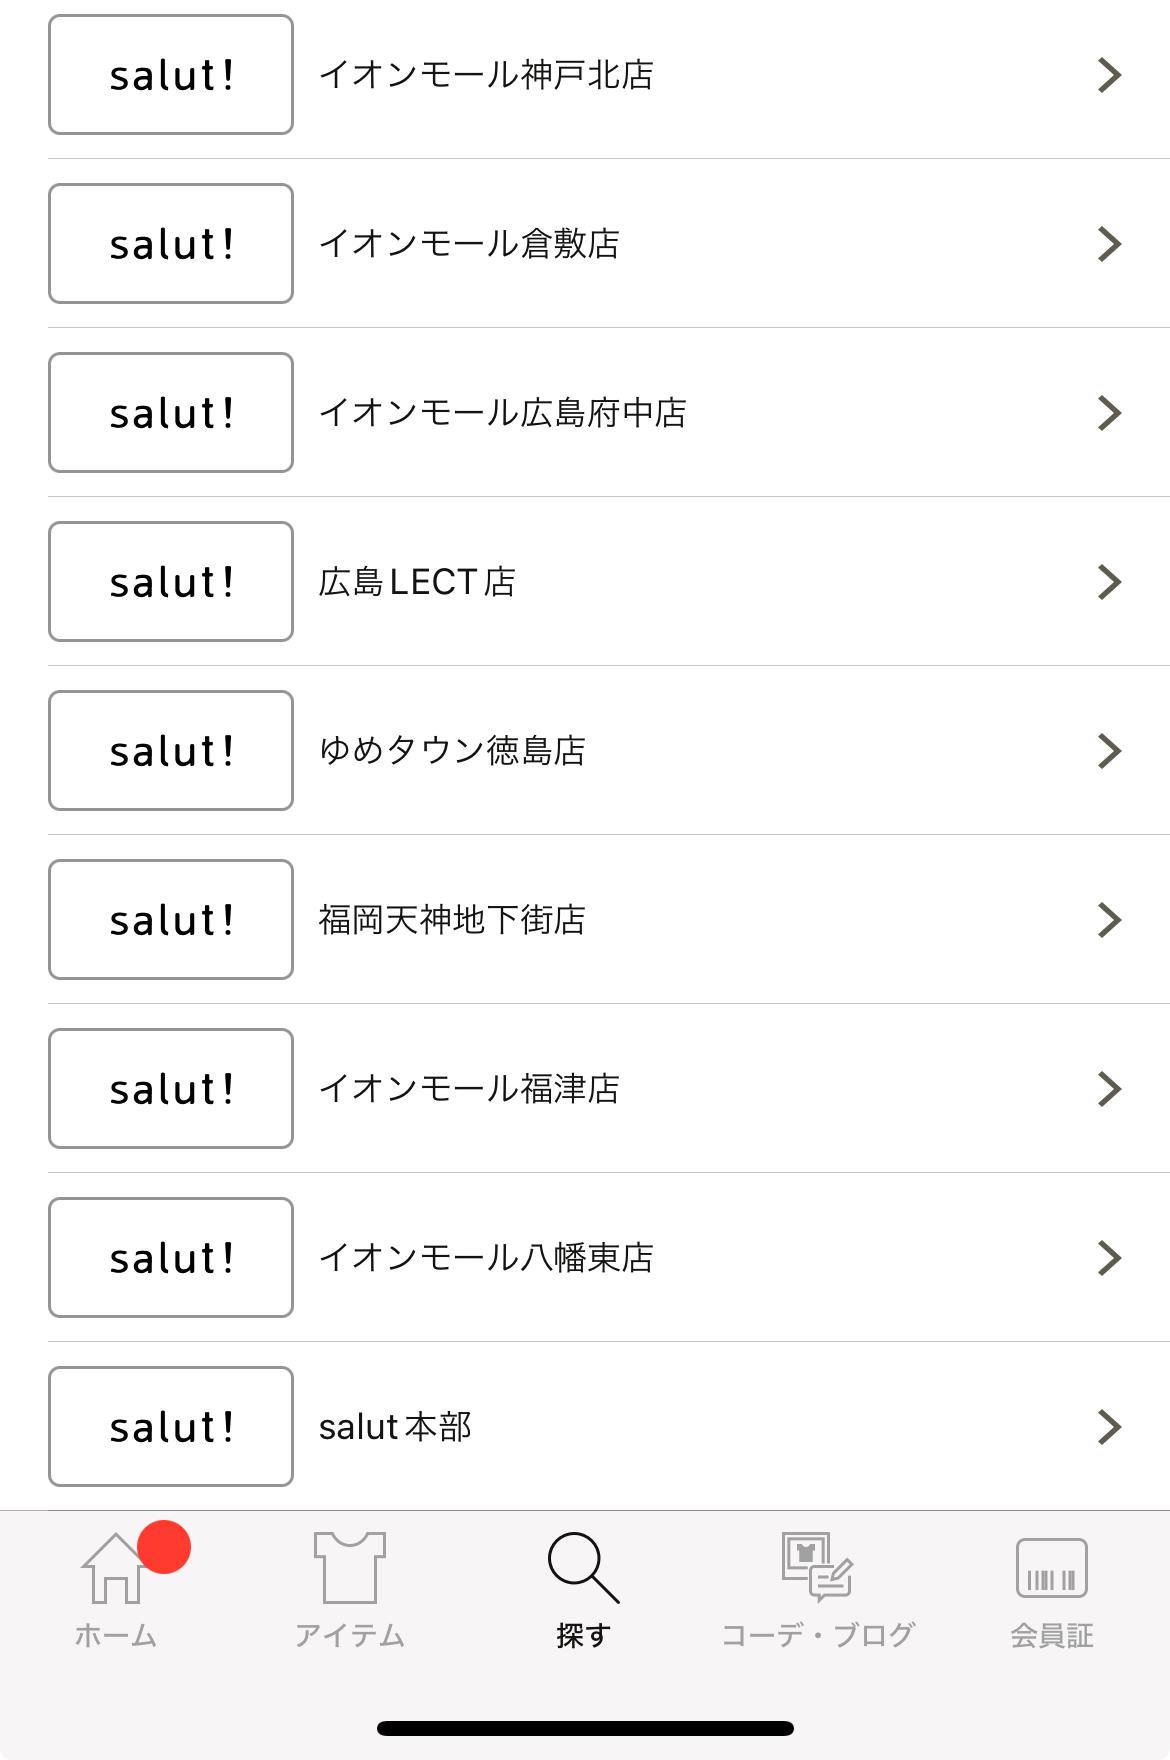This screenshot has width=1170, height=1760.
Task: Tap the Search magnifier icon
Action: pos(583,1567)
